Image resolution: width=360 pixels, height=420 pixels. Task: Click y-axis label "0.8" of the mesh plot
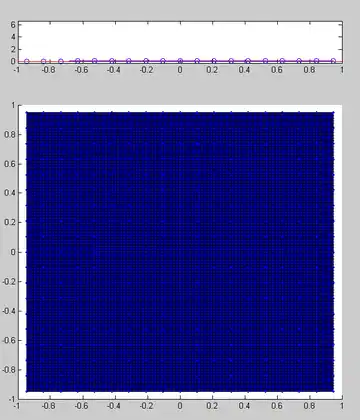point(10,134)
